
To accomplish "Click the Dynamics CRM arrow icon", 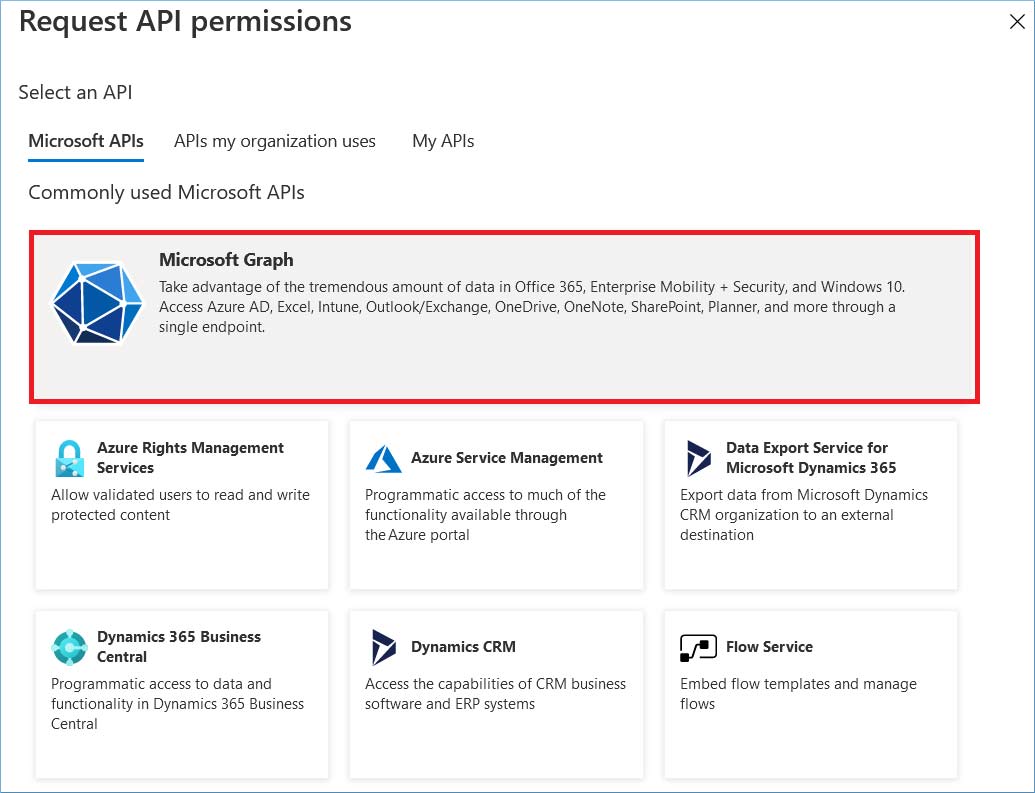I will click(384, 647).
